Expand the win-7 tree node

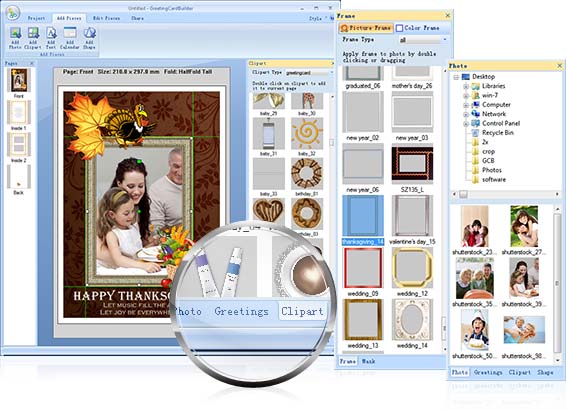[466, 96]
